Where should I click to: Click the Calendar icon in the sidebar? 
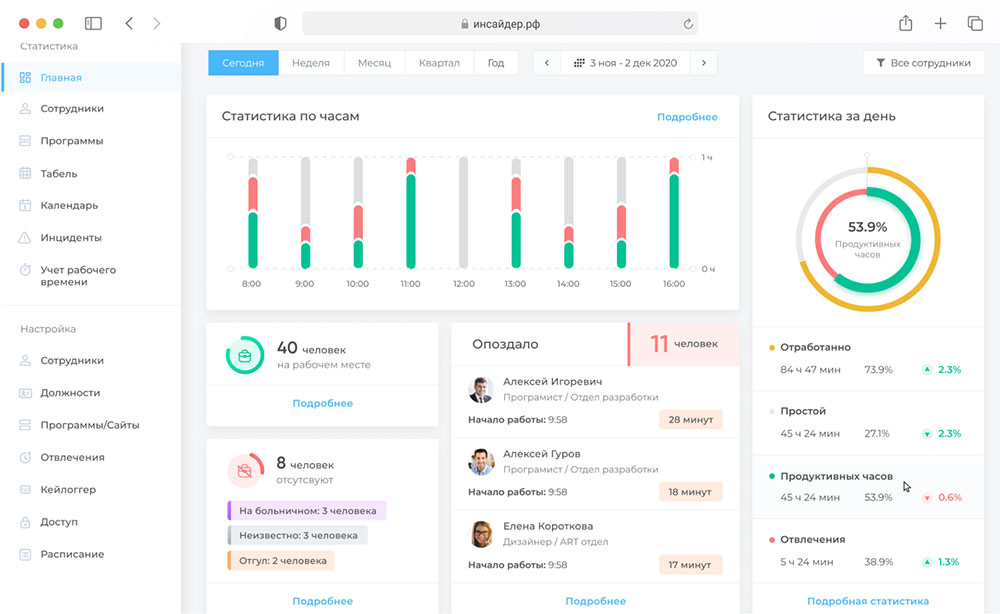click(26, 205)
